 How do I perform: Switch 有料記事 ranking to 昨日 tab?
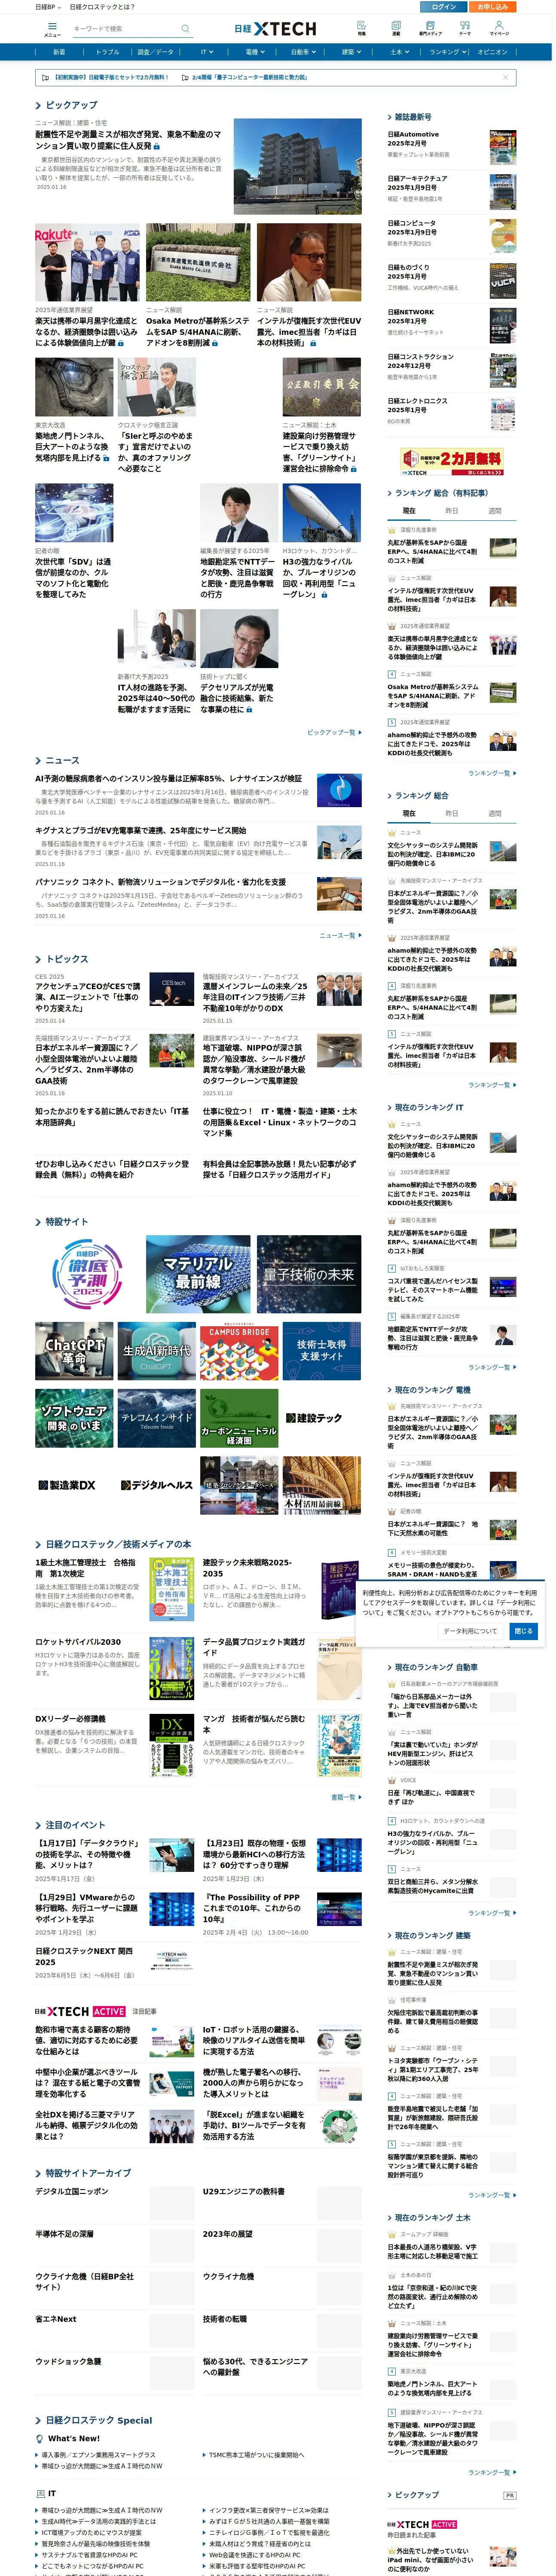click(x=452, y=511)
